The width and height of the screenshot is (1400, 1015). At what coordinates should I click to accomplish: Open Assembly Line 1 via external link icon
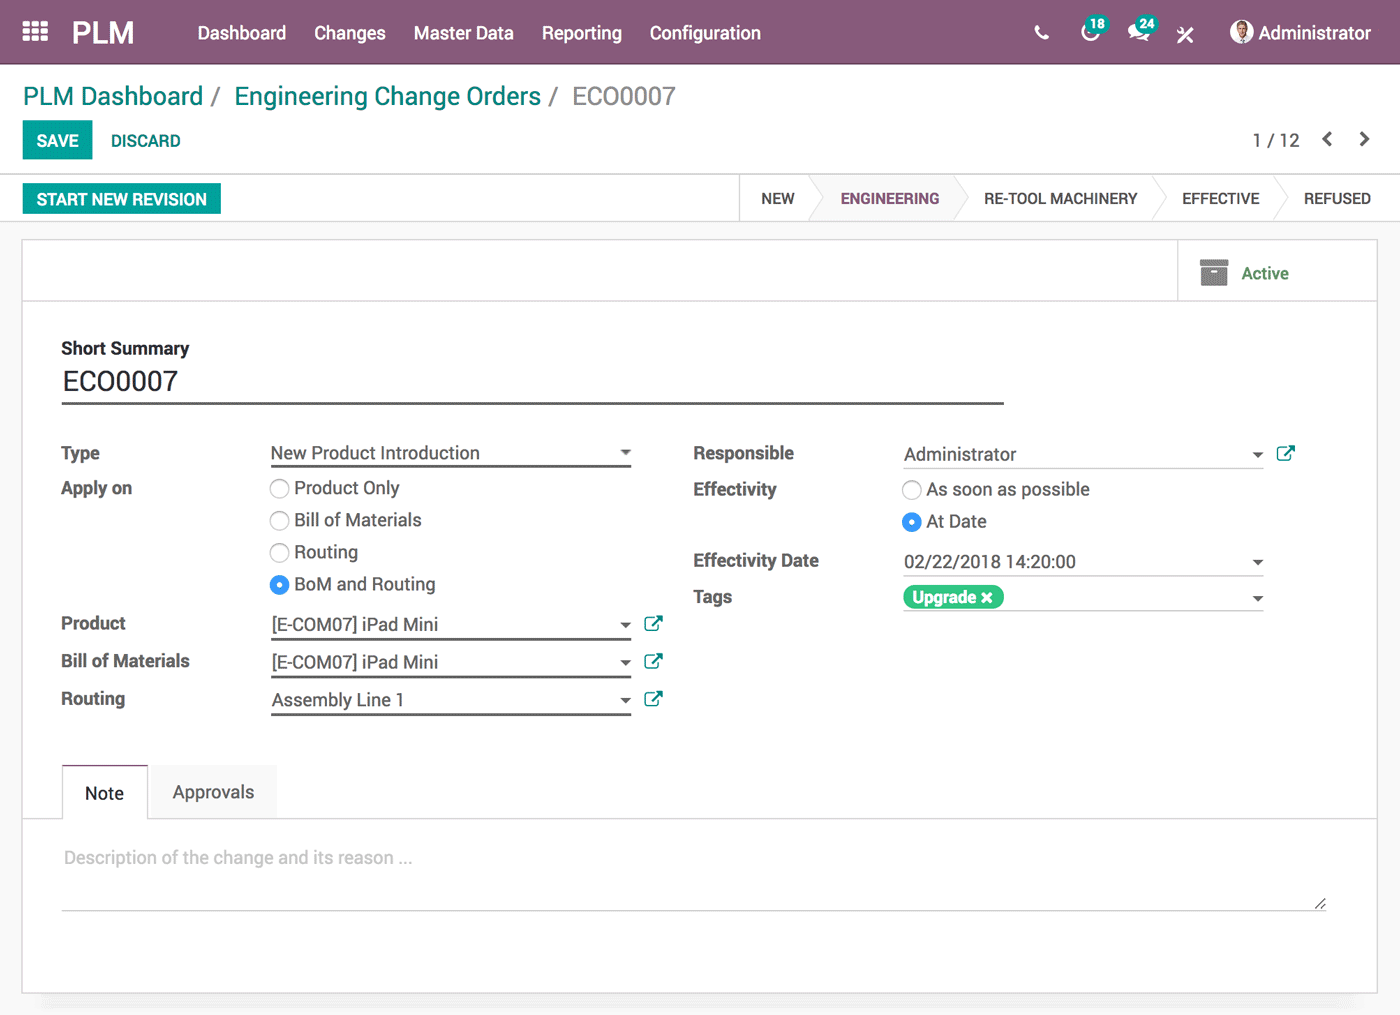(x=653, y=698)
